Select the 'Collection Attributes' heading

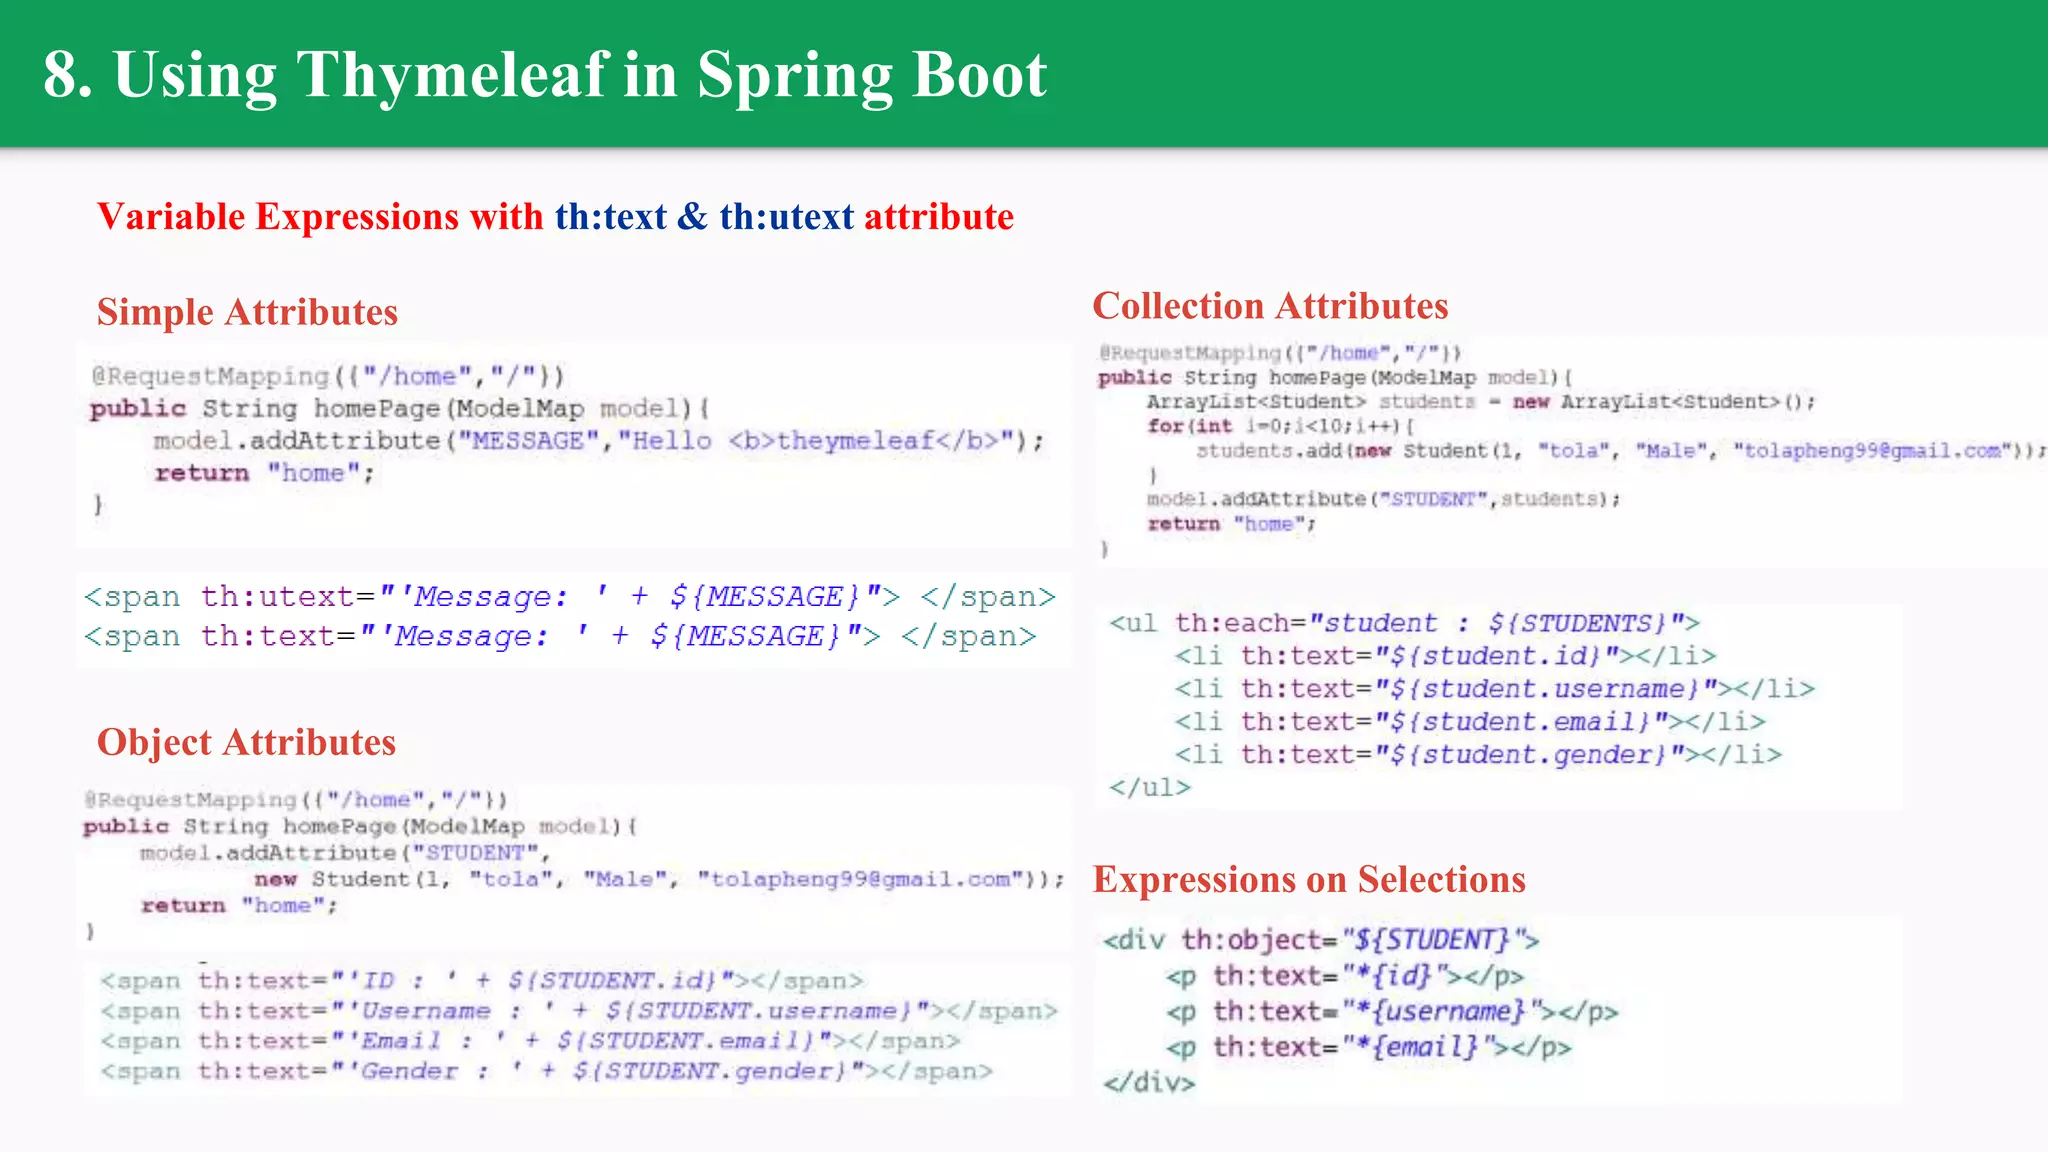1270,306
